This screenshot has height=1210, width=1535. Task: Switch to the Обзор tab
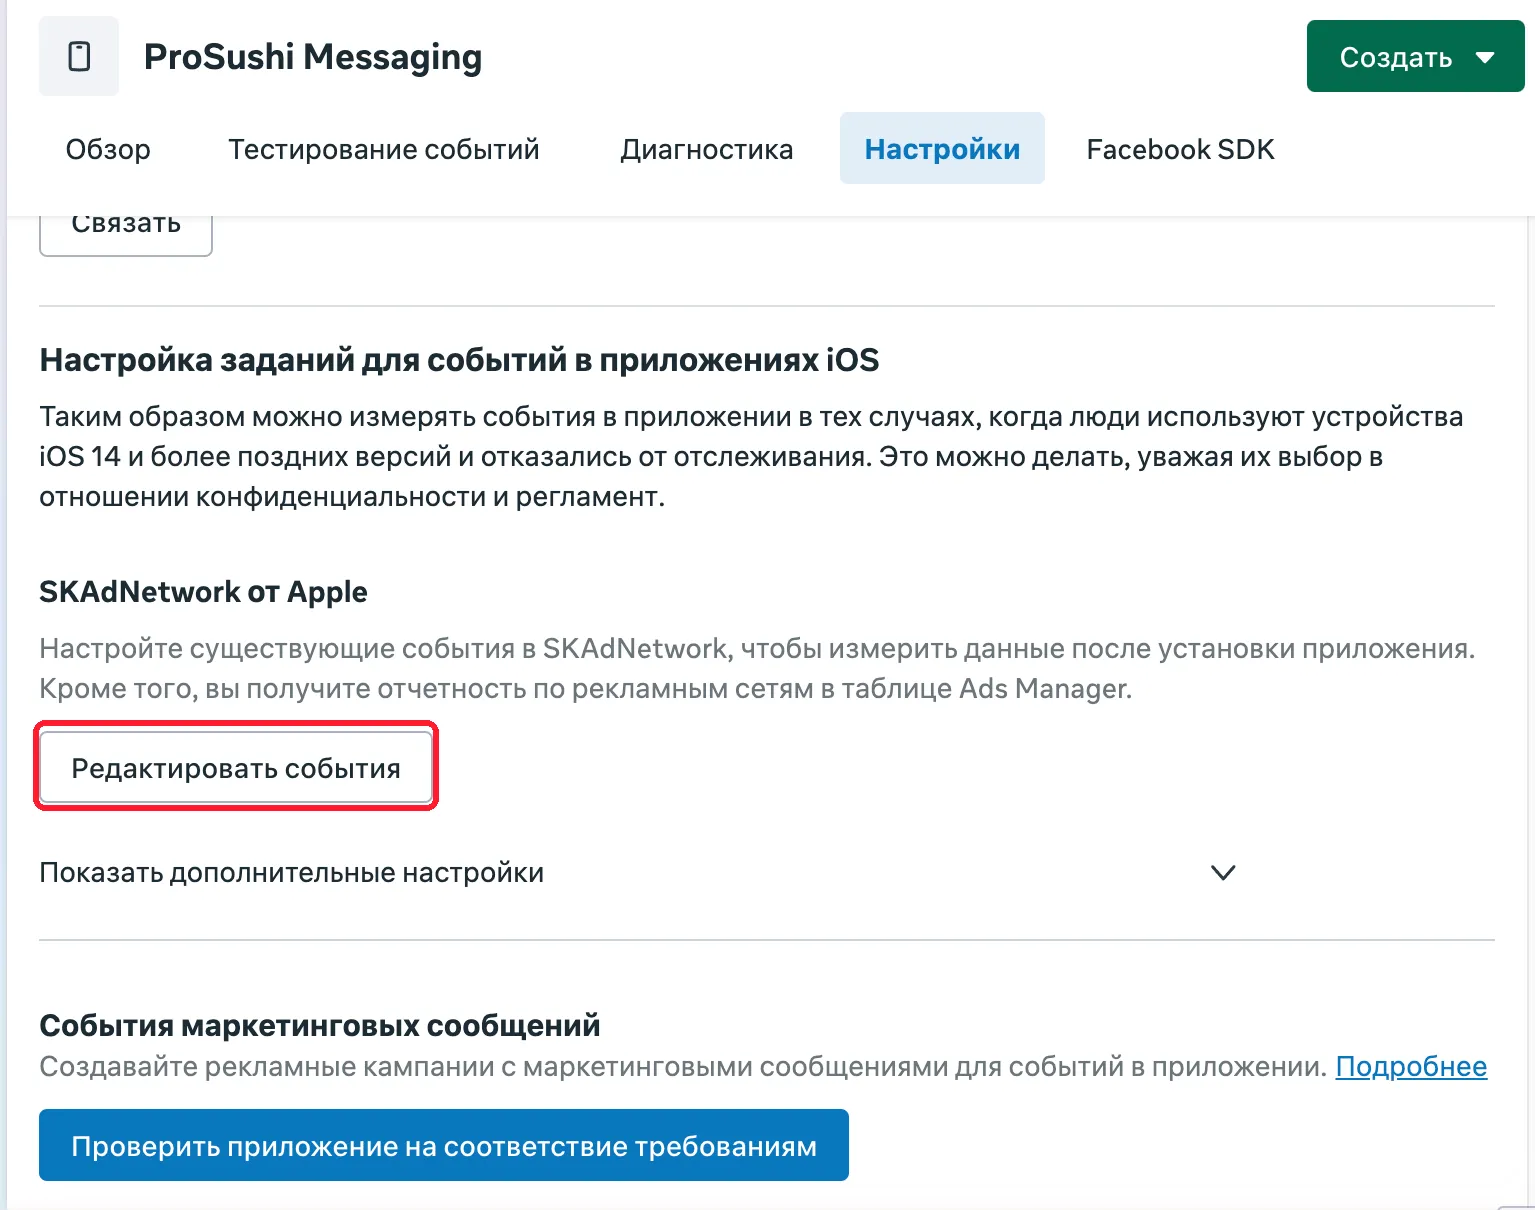(x=108, y=149)
